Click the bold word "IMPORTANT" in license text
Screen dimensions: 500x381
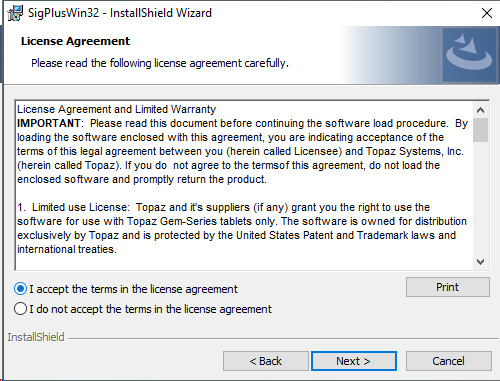pyautogui.click(x=49, y=123)
